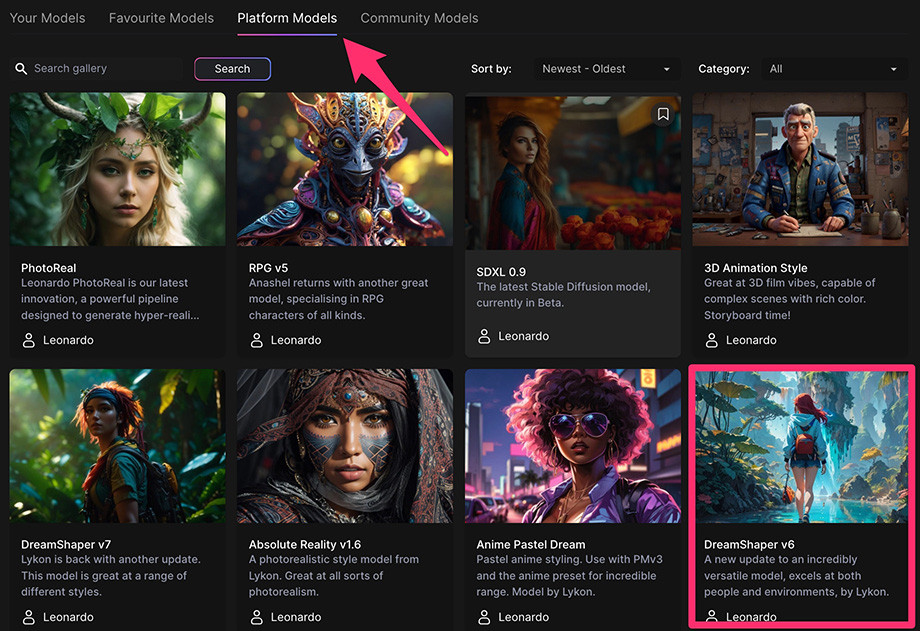Open the Sort by Newest - Oldest dropdown
The width and height of the screenshot is (920, 631).
(607, 69)
